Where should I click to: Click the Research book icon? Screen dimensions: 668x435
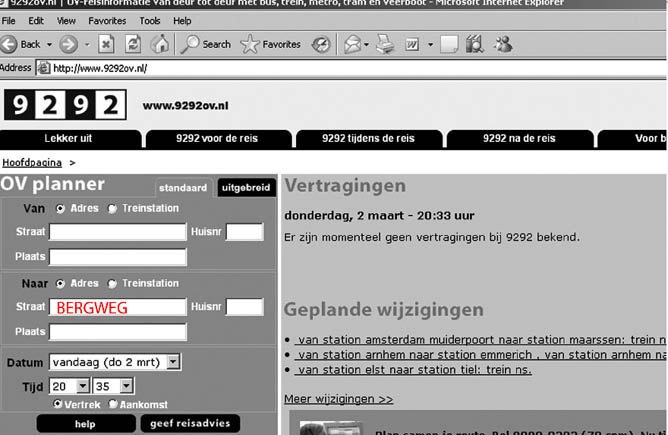(474, 44)
